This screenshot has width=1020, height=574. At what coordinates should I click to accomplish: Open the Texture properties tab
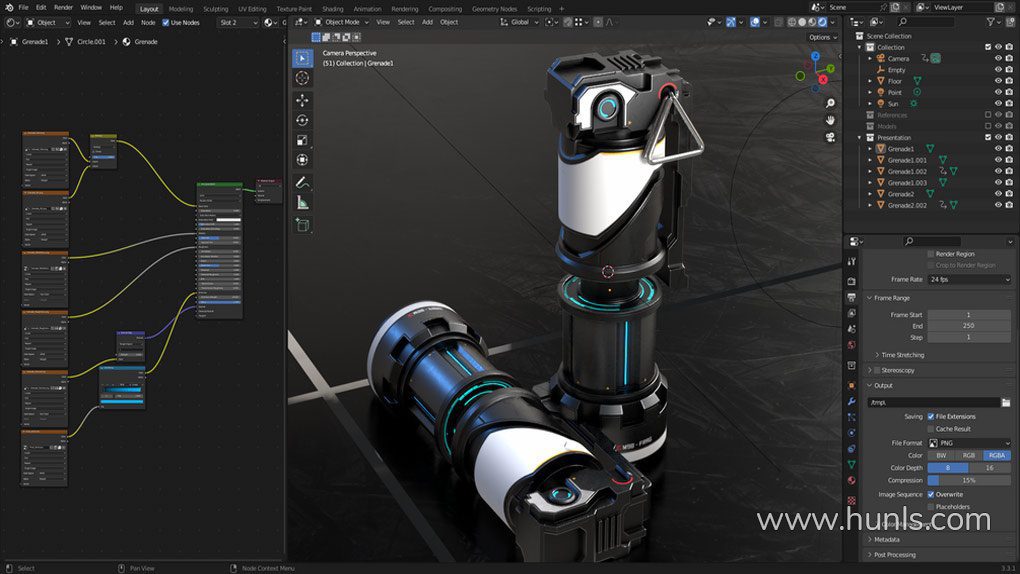click(x=852, y=500)
